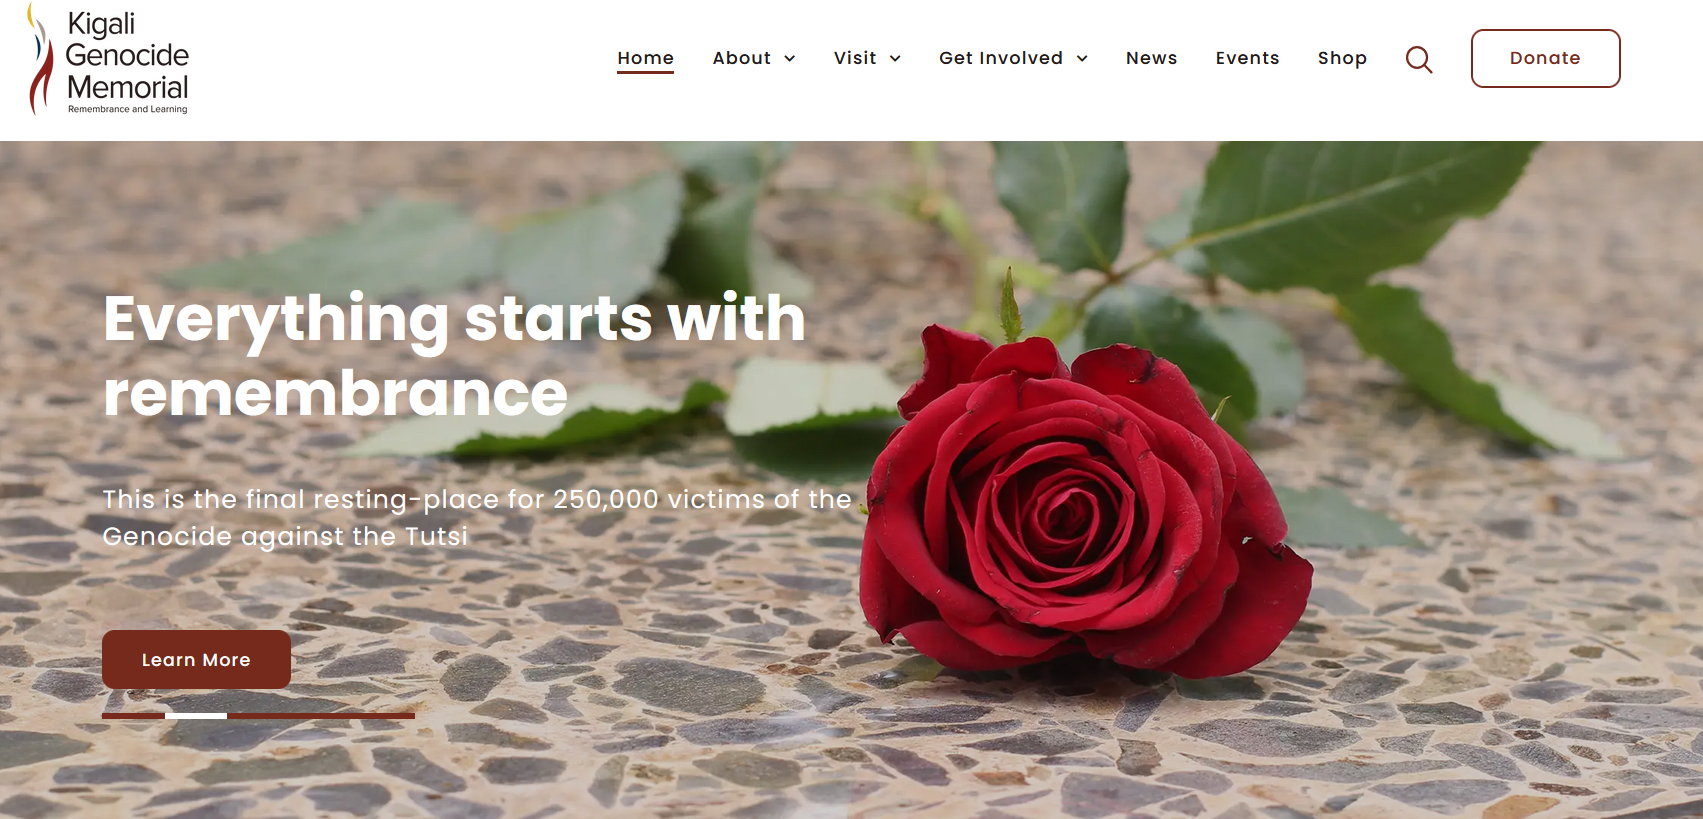Screen dimensions: 1703x819
Task: Click the About menu label
Action: pyautogui.click(x=741, y=58)
